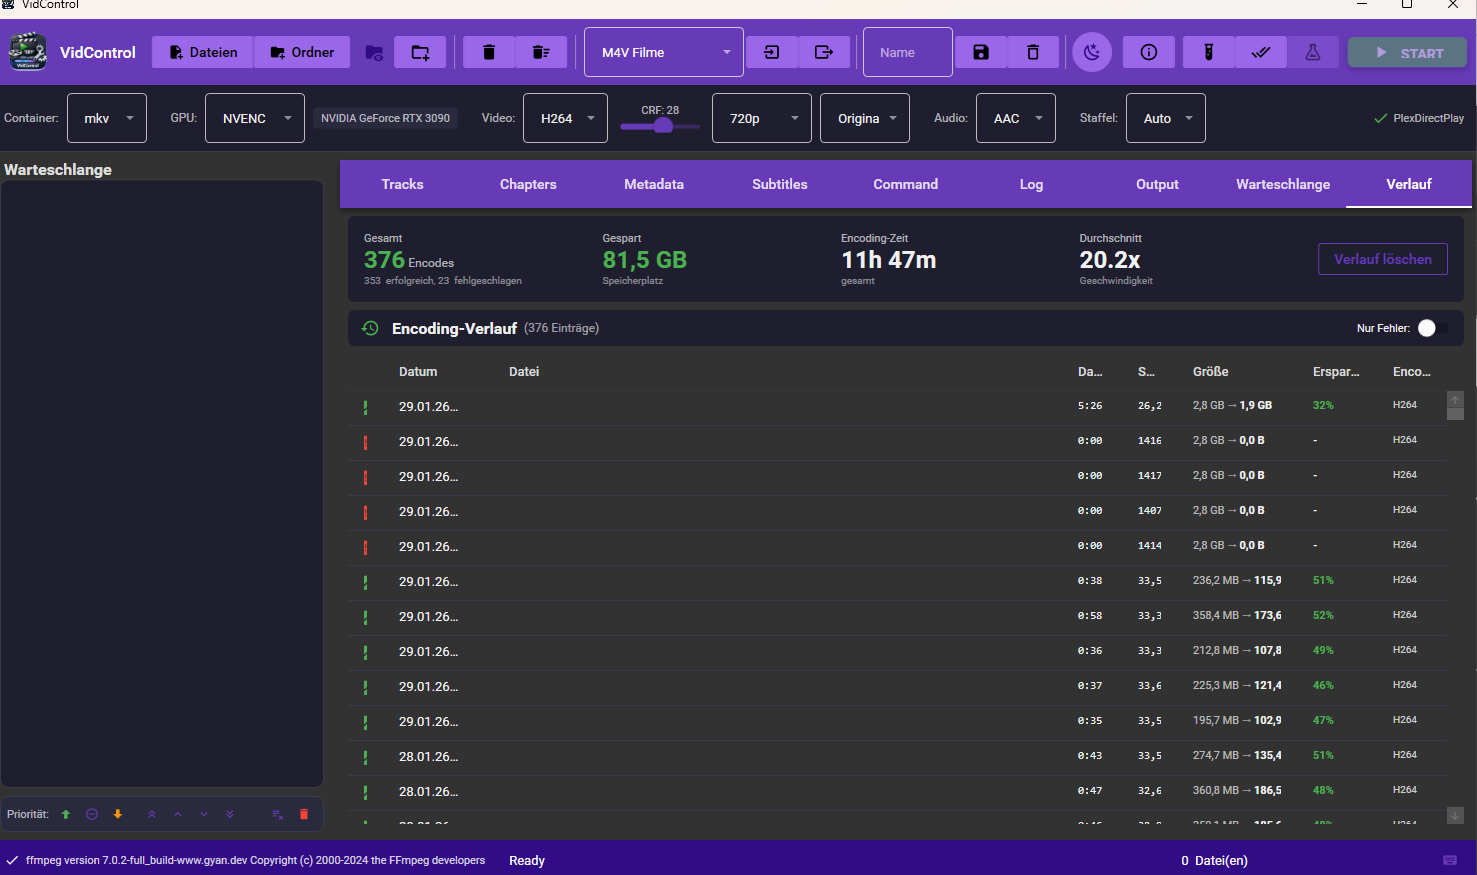The image size is (1477, 875).
Task: Save preset with the floppy disk icon
Action: click(x=981, y=52)
